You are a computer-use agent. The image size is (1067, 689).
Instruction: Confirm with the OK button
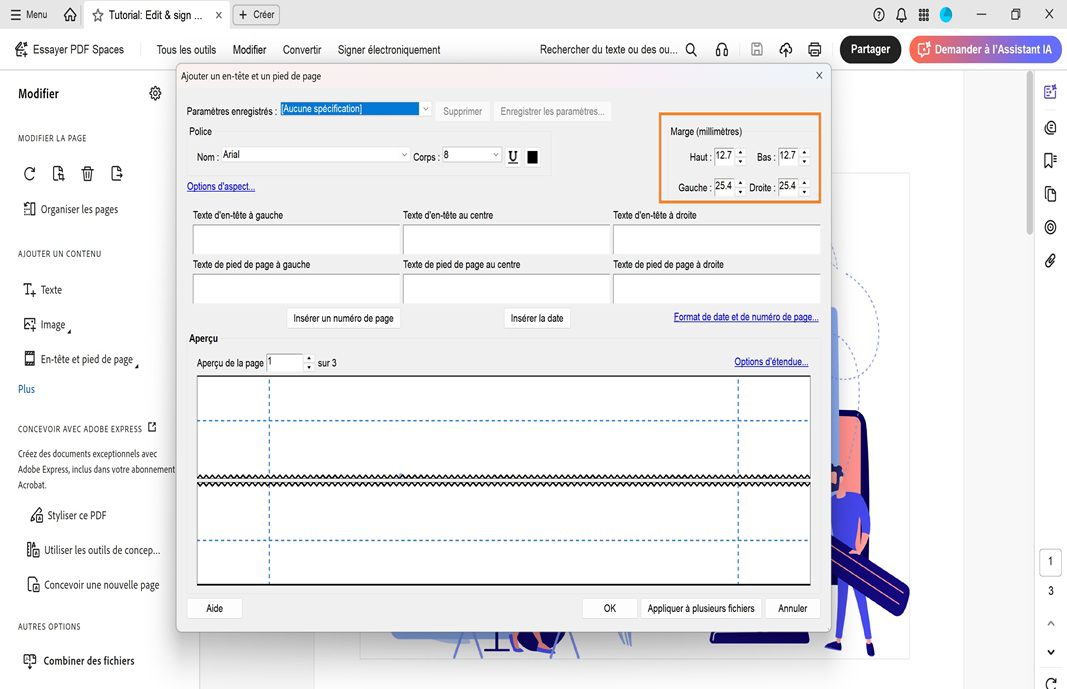(610, 608)
